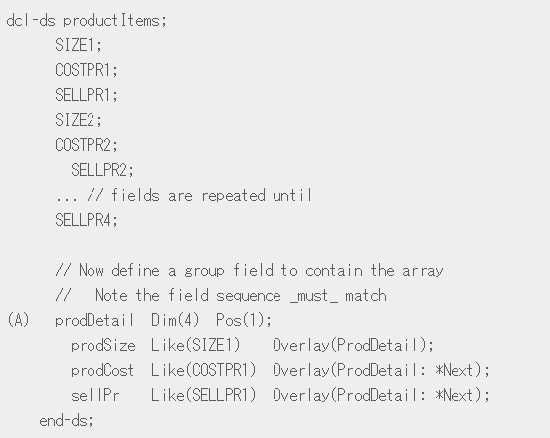Screen dimensions: 550x438
Task: Click Like(SIZE1) keyword text
Action: (x=196, y=345)
